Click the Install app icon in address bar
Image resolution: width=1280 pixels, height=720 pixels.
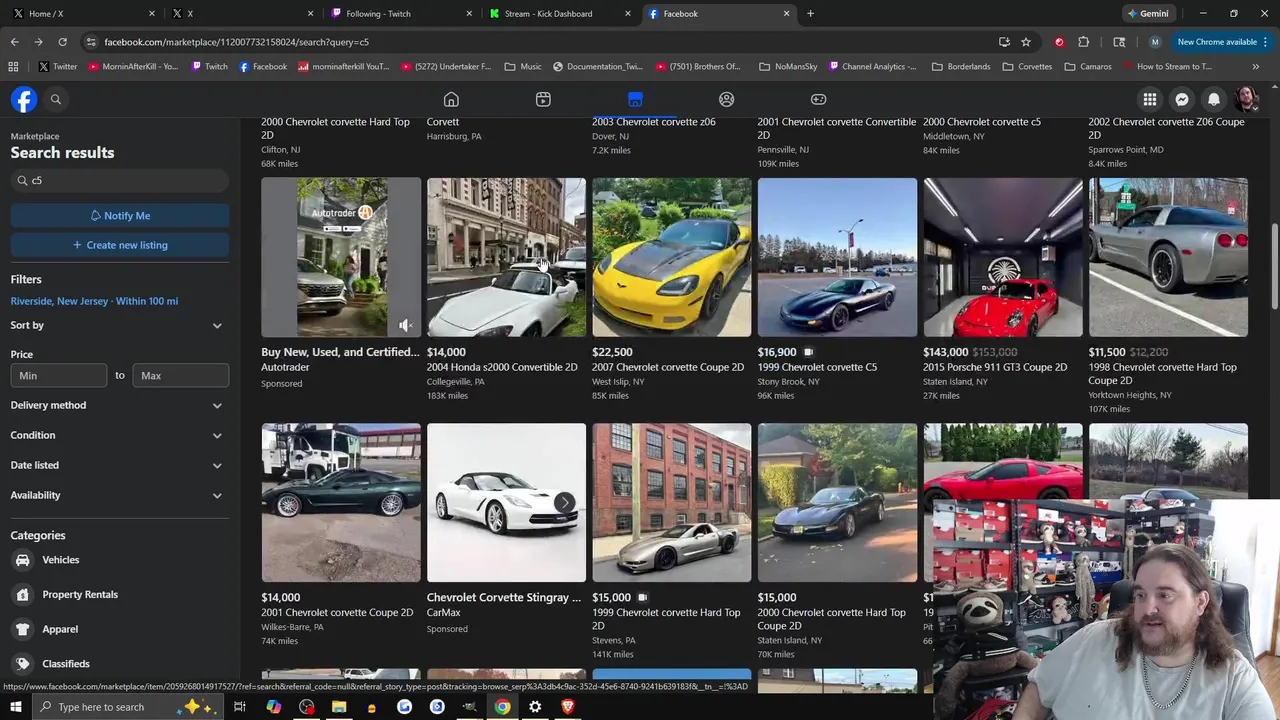(1004, 42)
